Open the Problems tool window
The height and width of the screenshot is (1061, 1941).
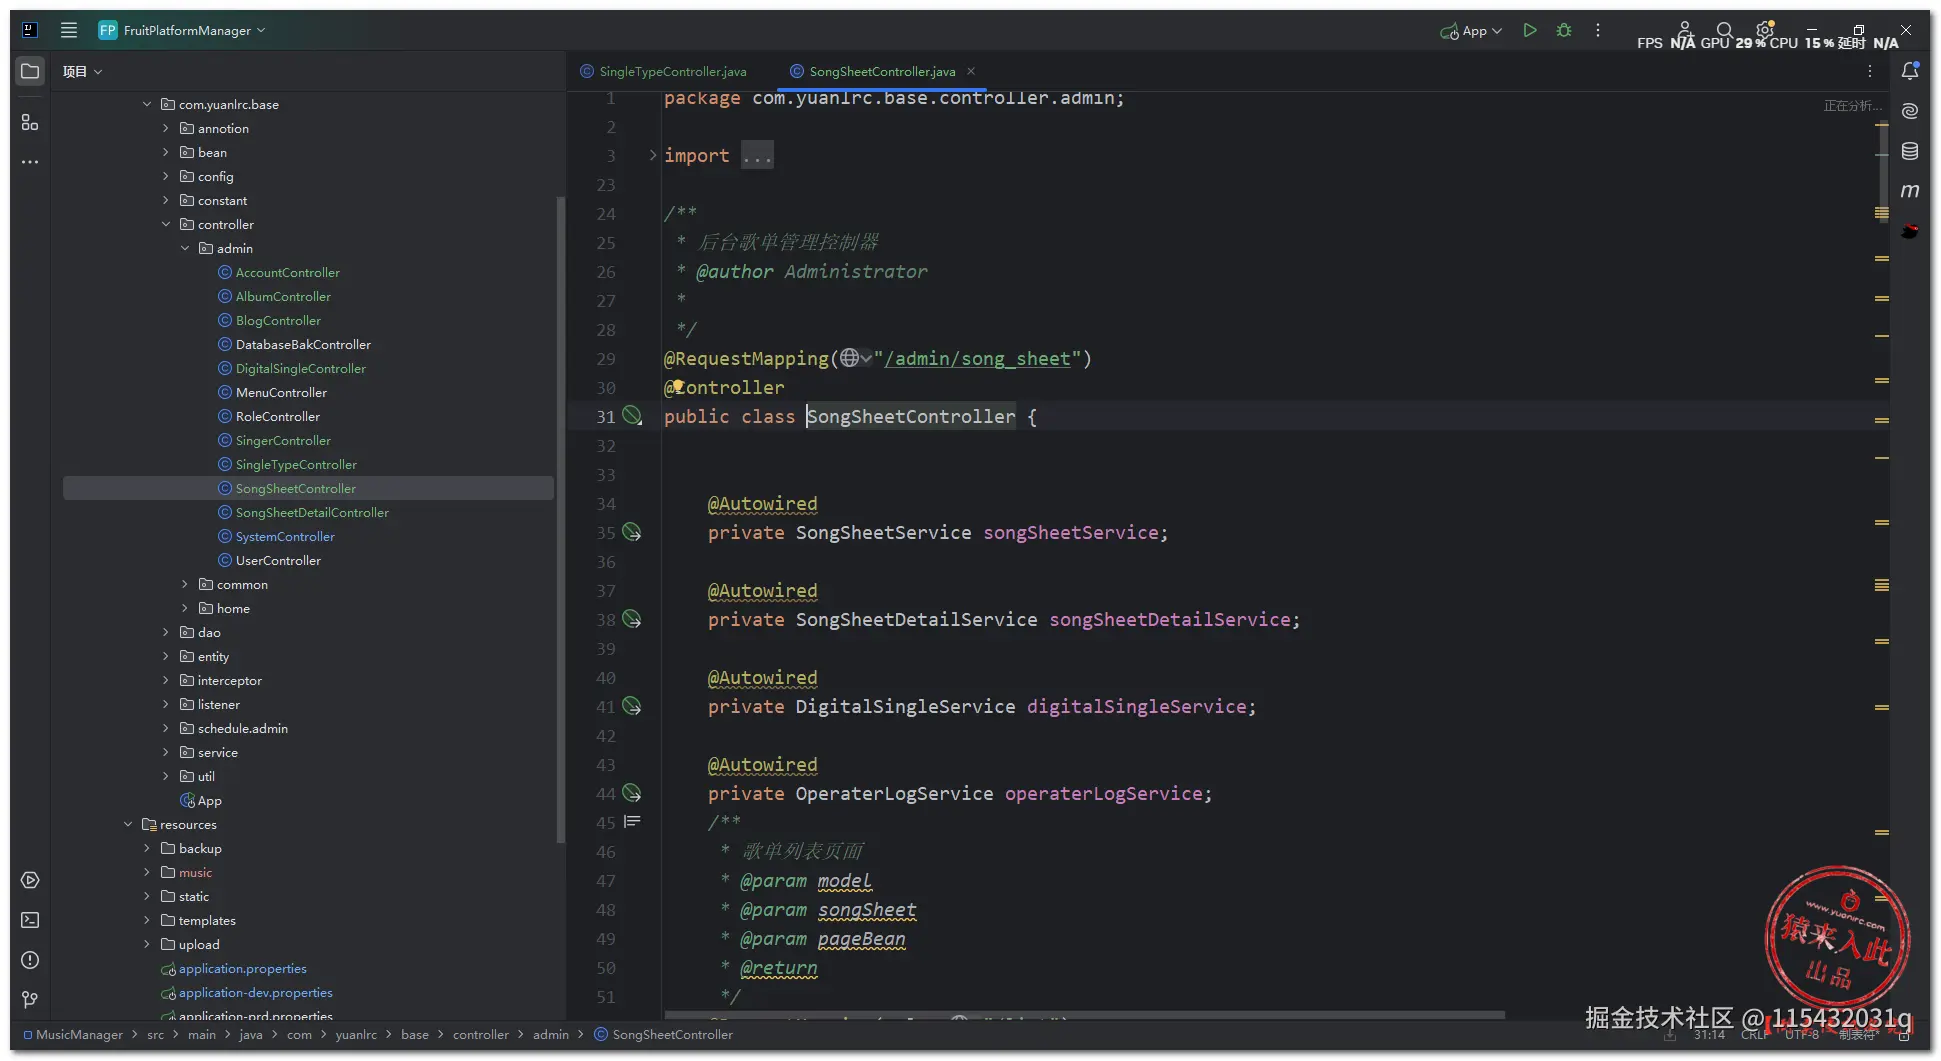tap(30, 960)
